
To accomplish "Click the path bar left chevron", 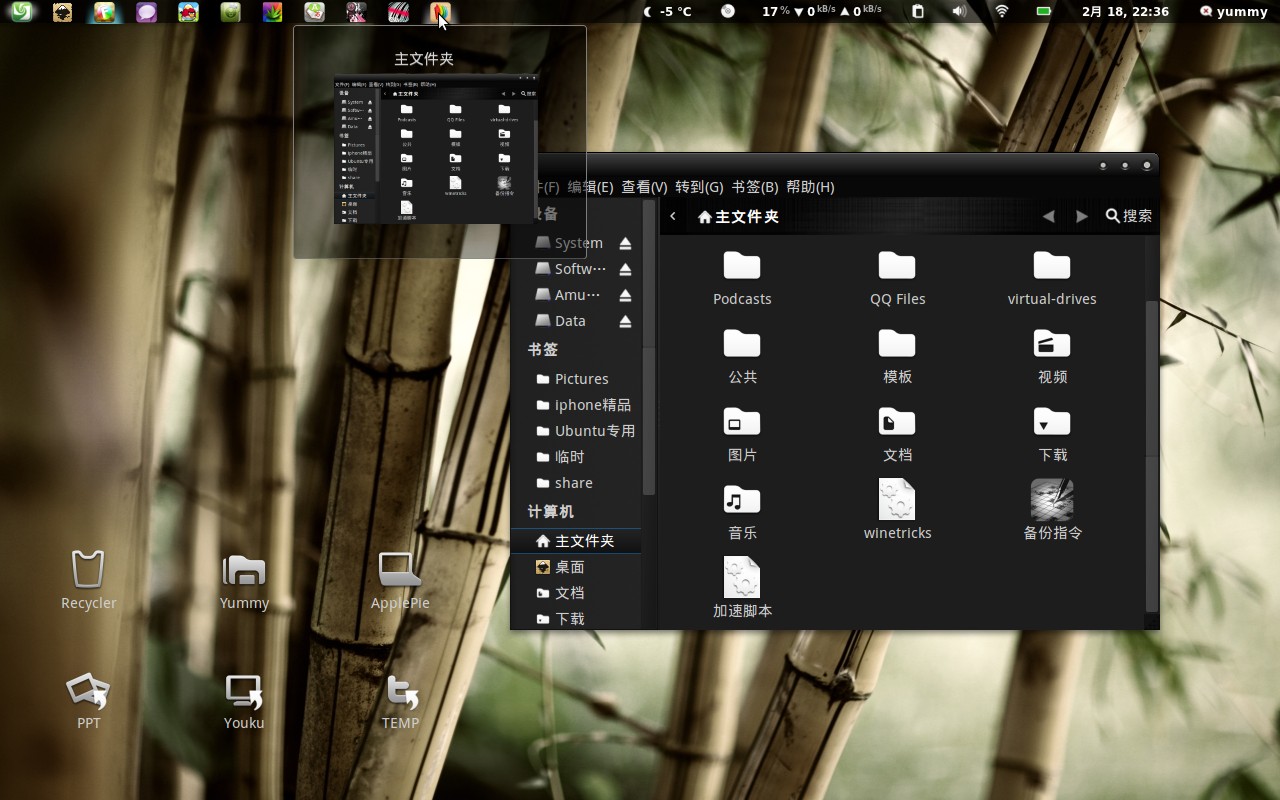I will pos(673,216).
